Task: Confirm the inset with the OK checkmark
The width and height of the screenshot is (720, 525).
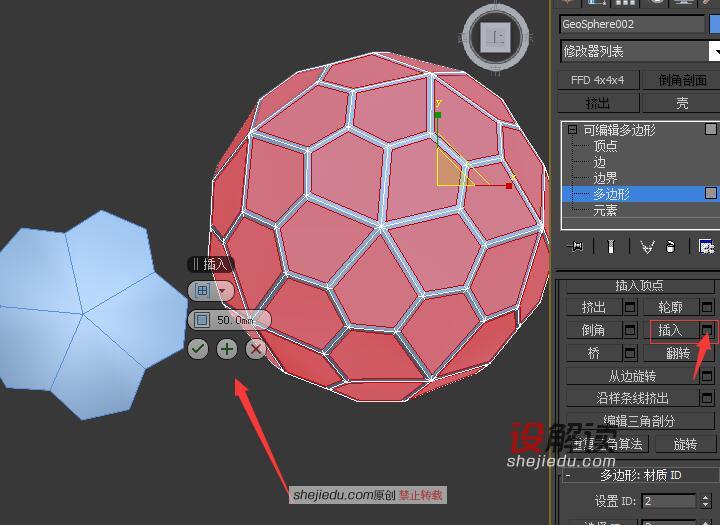Action: click(x=197, y=349)
